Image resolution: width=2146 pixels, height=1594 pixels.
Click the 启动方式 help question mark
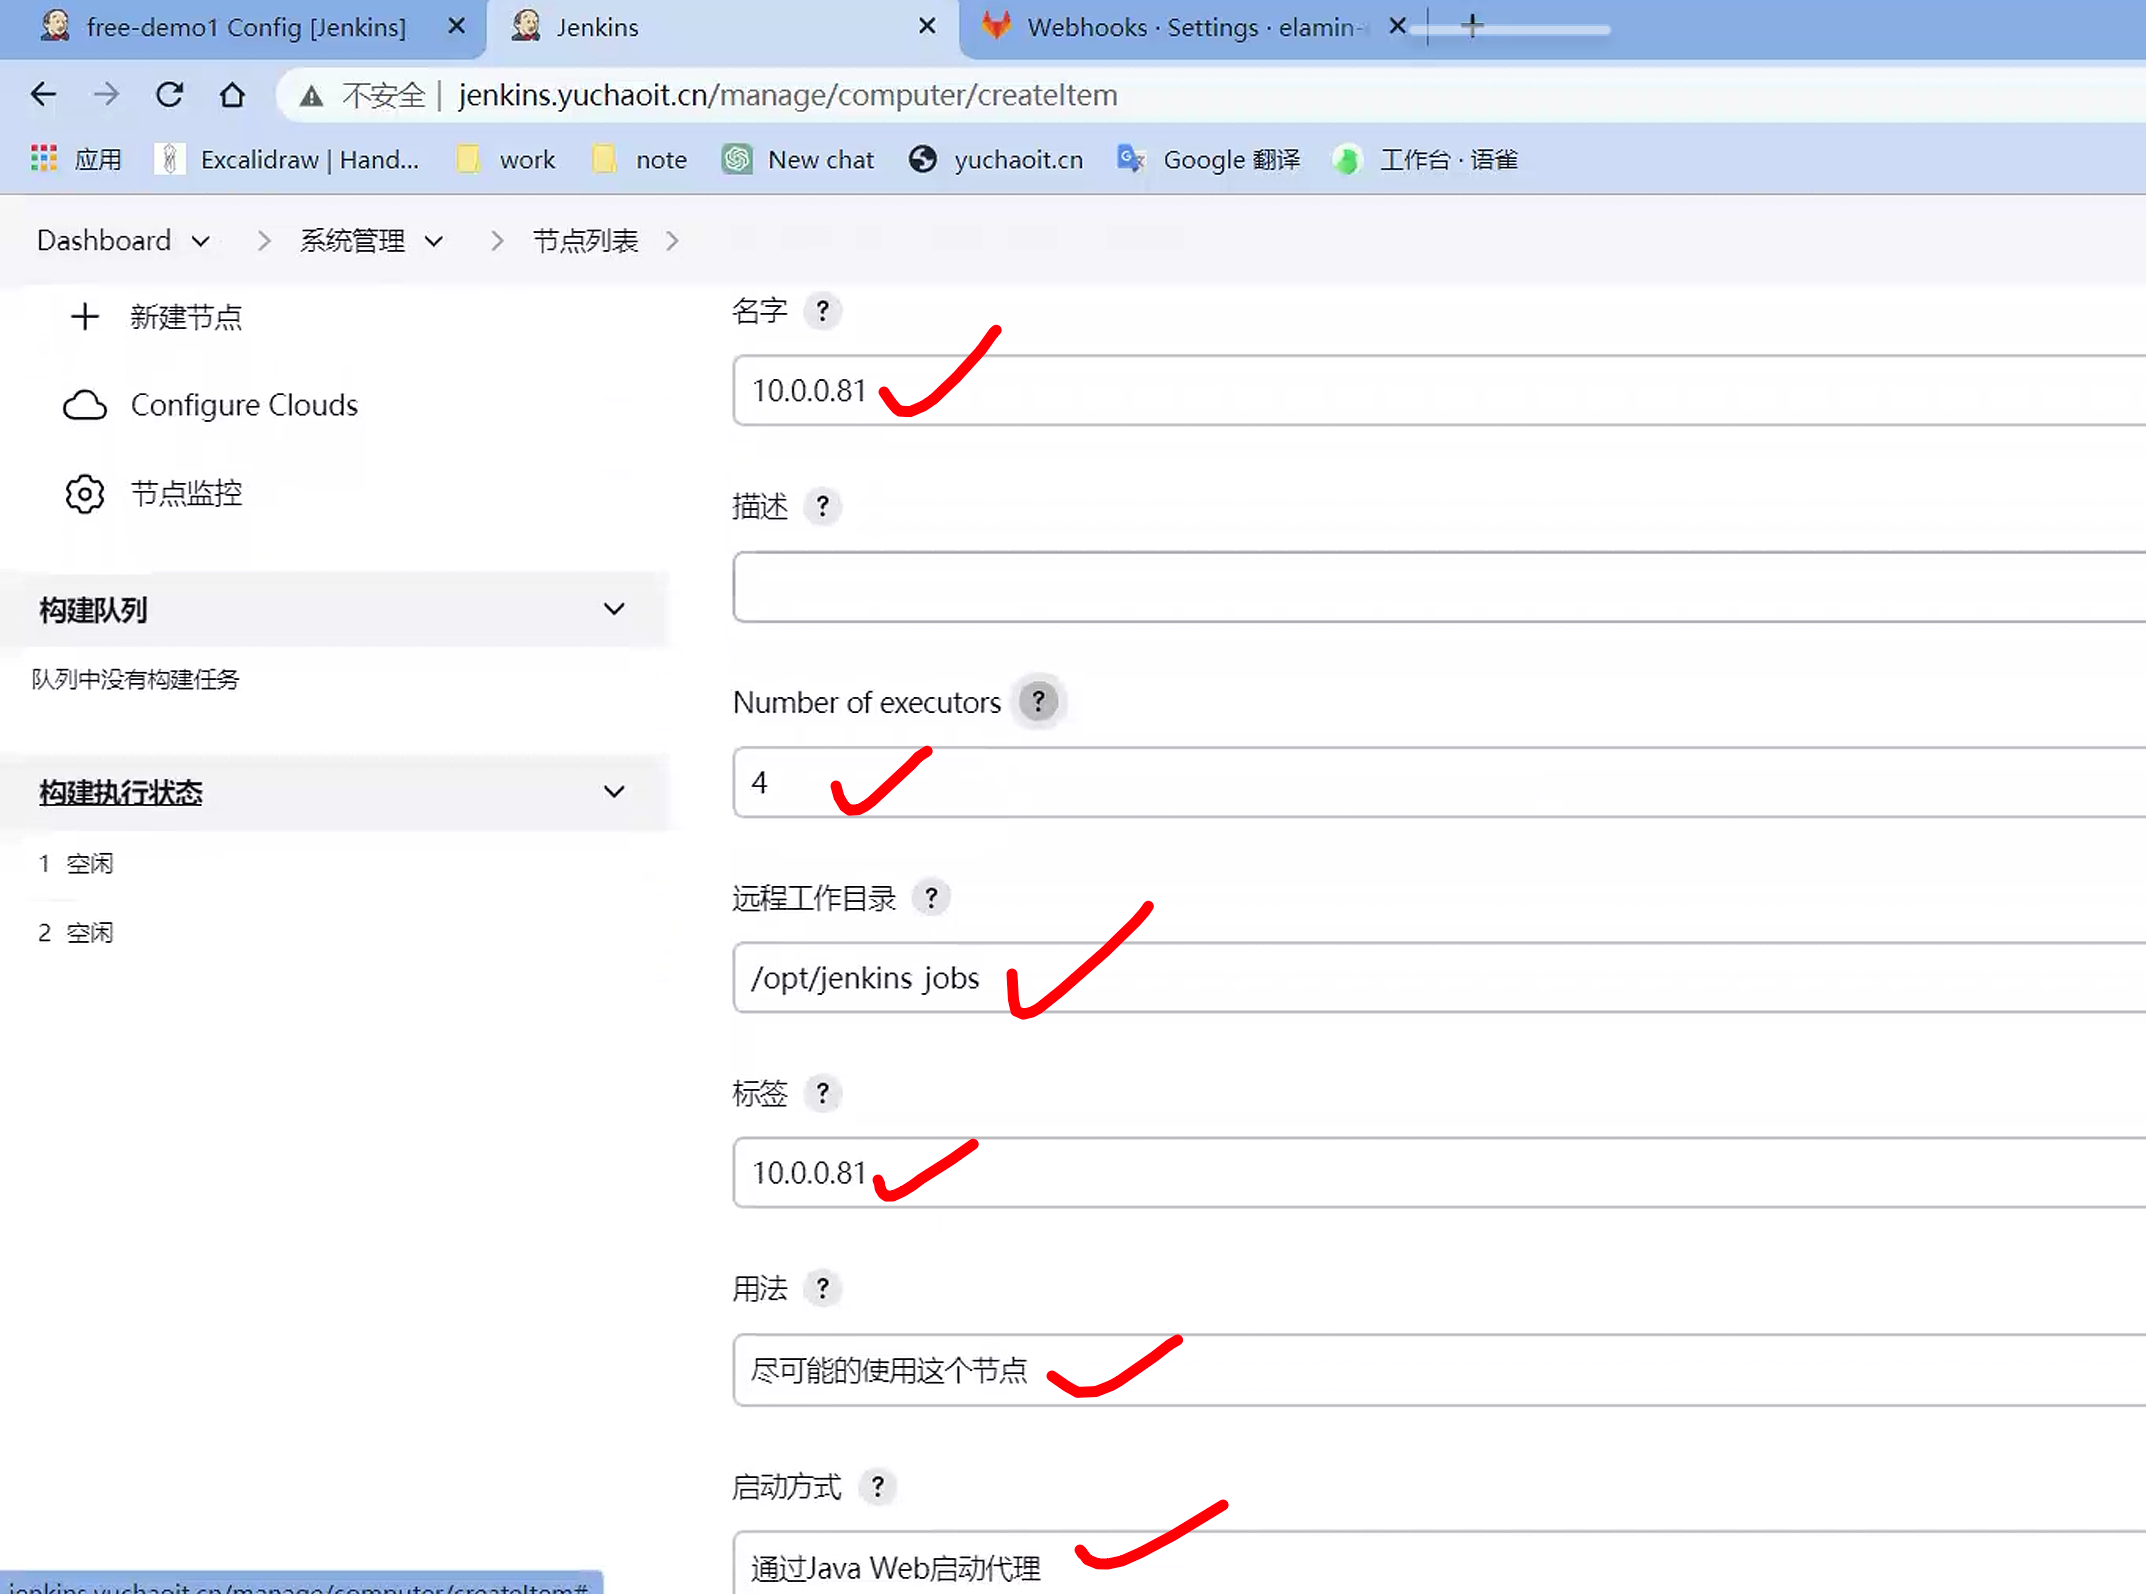click(x=877, y=1487)
